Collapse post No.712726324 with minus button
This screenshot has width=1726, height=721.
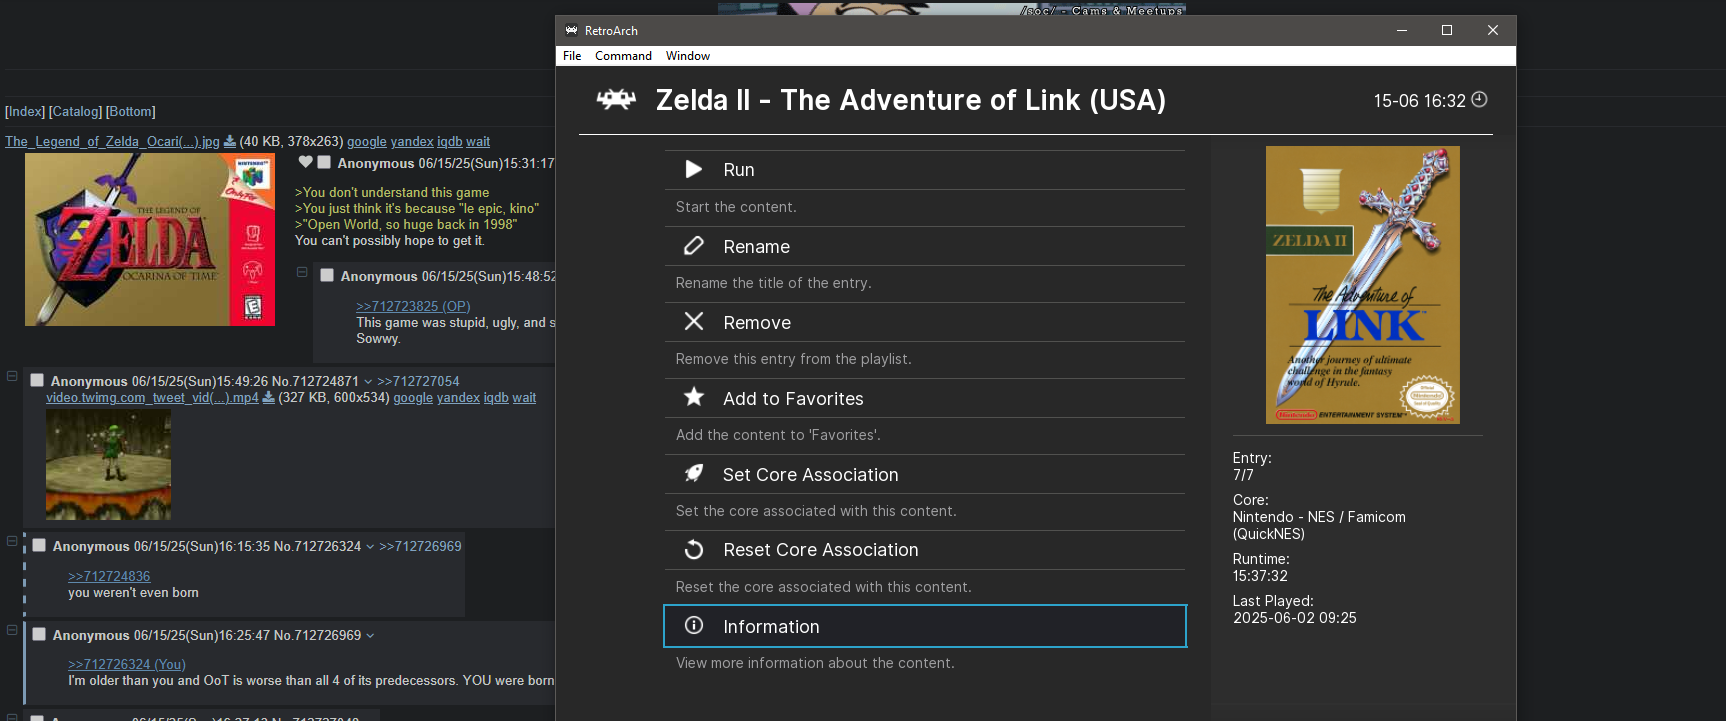point(12,540)
